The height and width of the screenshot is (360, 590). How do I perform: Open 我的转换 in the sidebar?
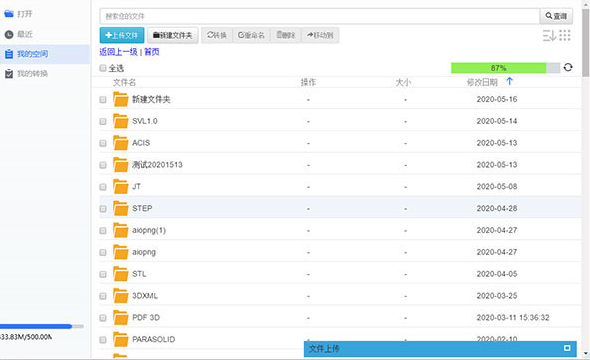[26, 73]
